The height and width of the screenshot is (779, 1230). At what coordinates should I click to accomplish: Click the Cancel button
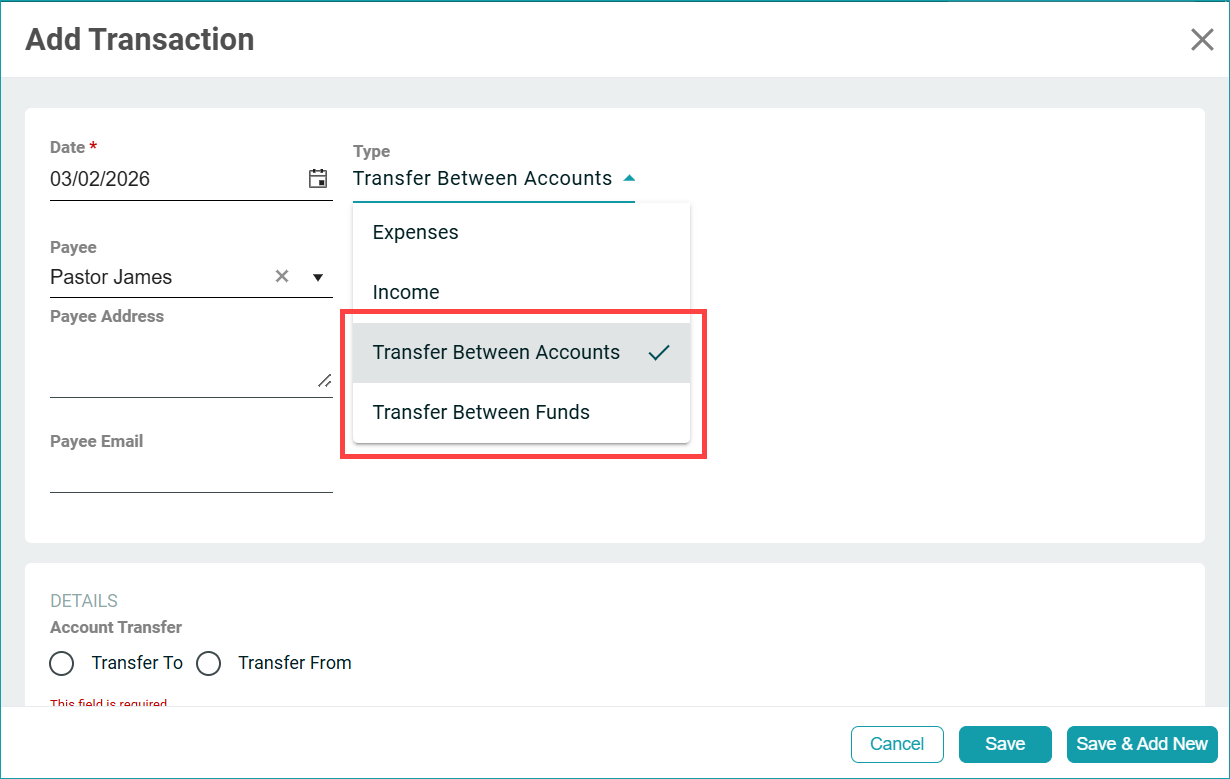(897, 744)
